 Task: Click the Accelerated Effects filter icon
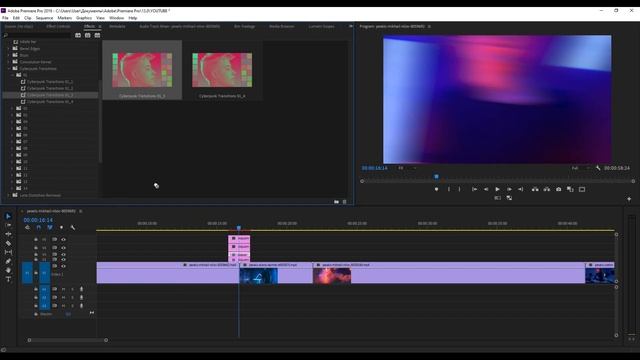[78, 36]
